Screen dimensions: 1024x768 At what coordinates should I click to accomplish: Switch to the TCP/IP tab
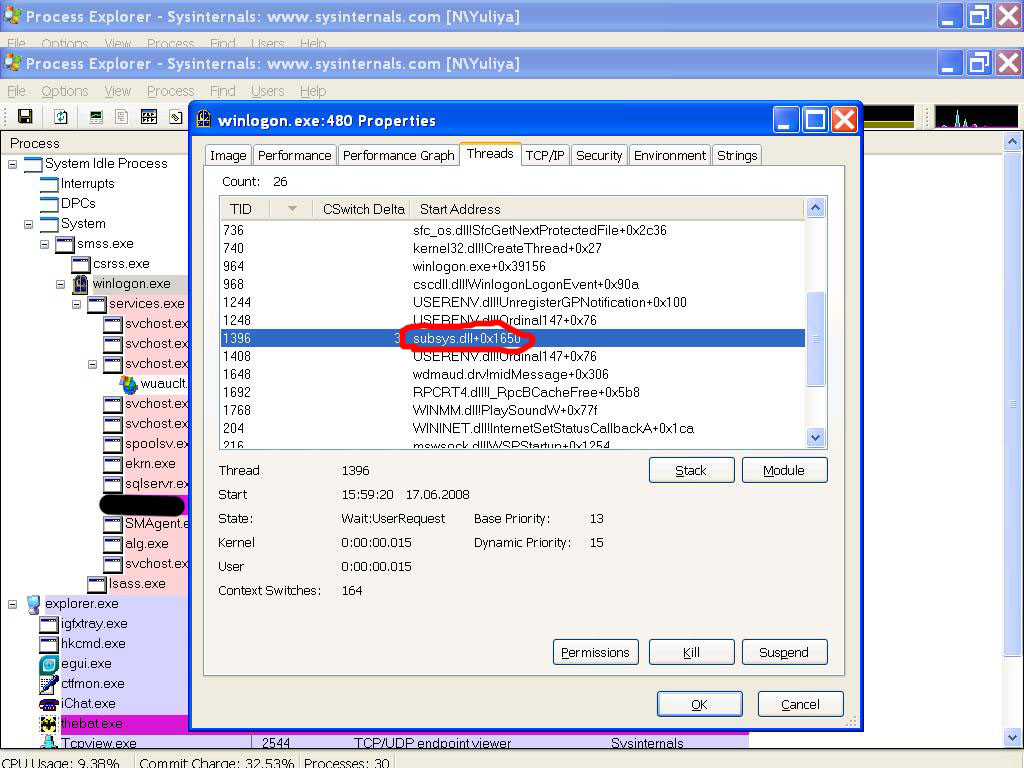click(x=545, y=155)
